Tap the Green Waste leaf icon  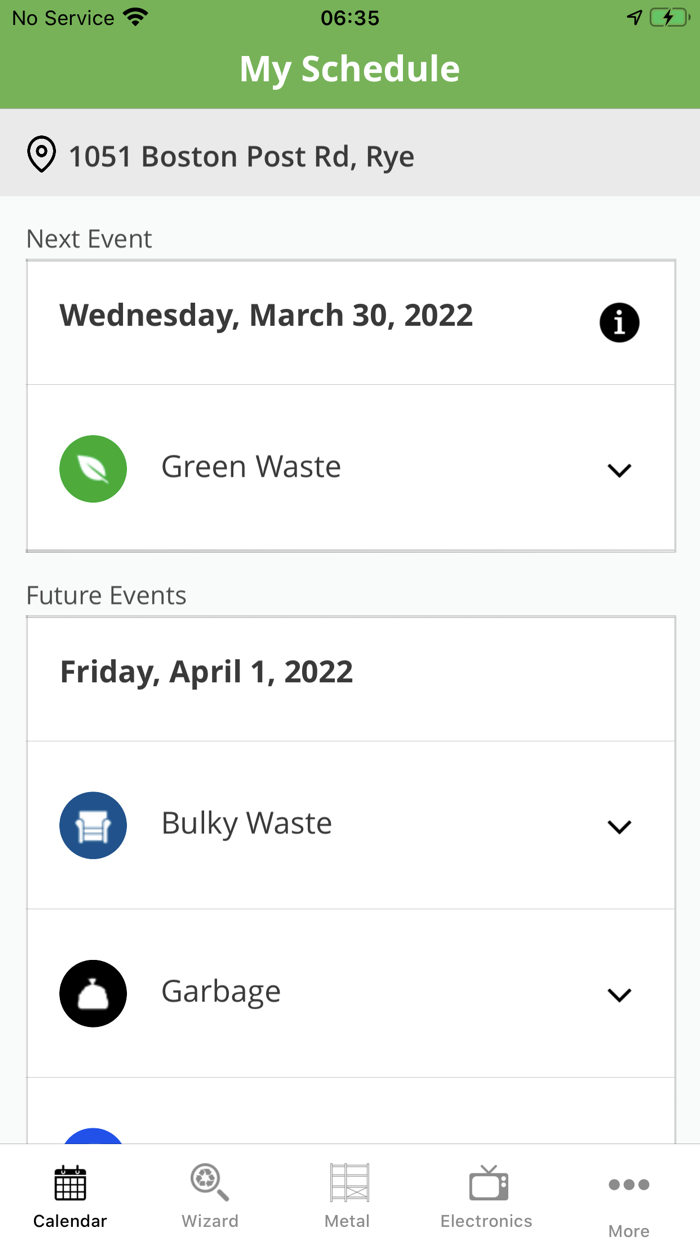[93, 468]
